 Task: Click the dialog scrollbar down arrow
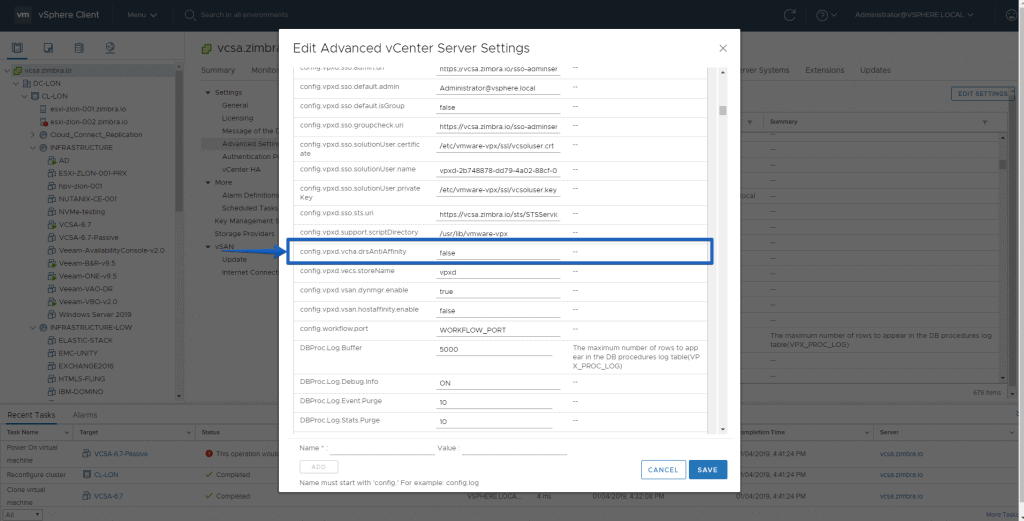pos(723,429)
